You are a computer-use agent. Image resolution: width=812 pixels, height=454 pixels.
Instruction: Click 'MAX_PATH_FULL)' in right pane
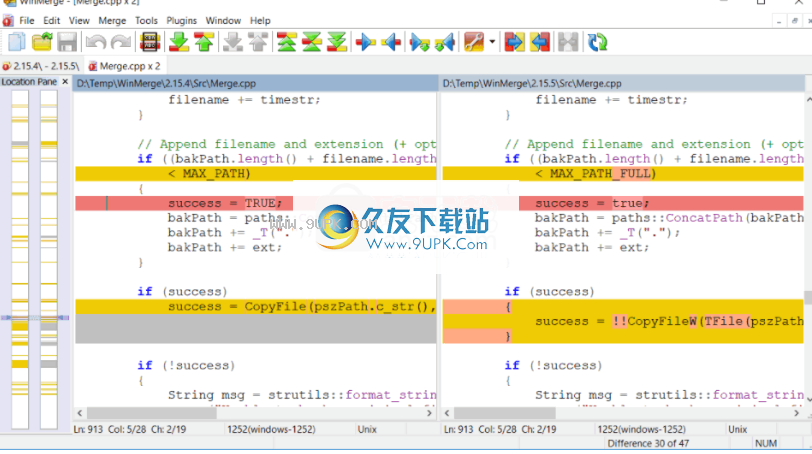[603, 174]
